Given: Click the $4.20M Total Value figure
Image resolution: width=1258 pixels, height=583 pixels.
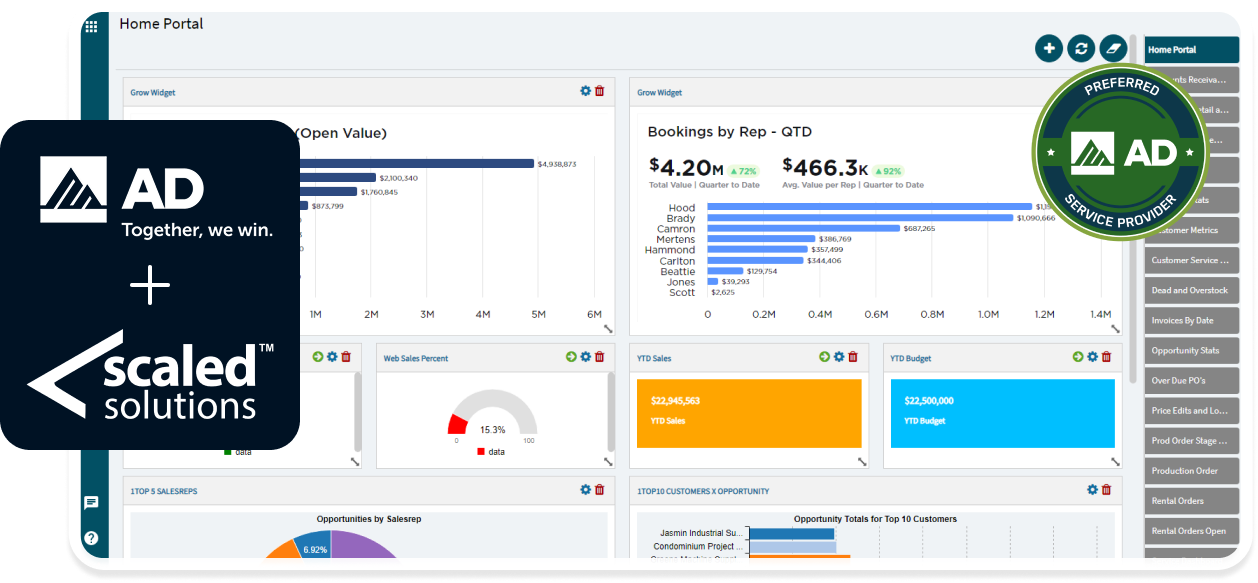Looking at the screenshot, I should point(685,167).
